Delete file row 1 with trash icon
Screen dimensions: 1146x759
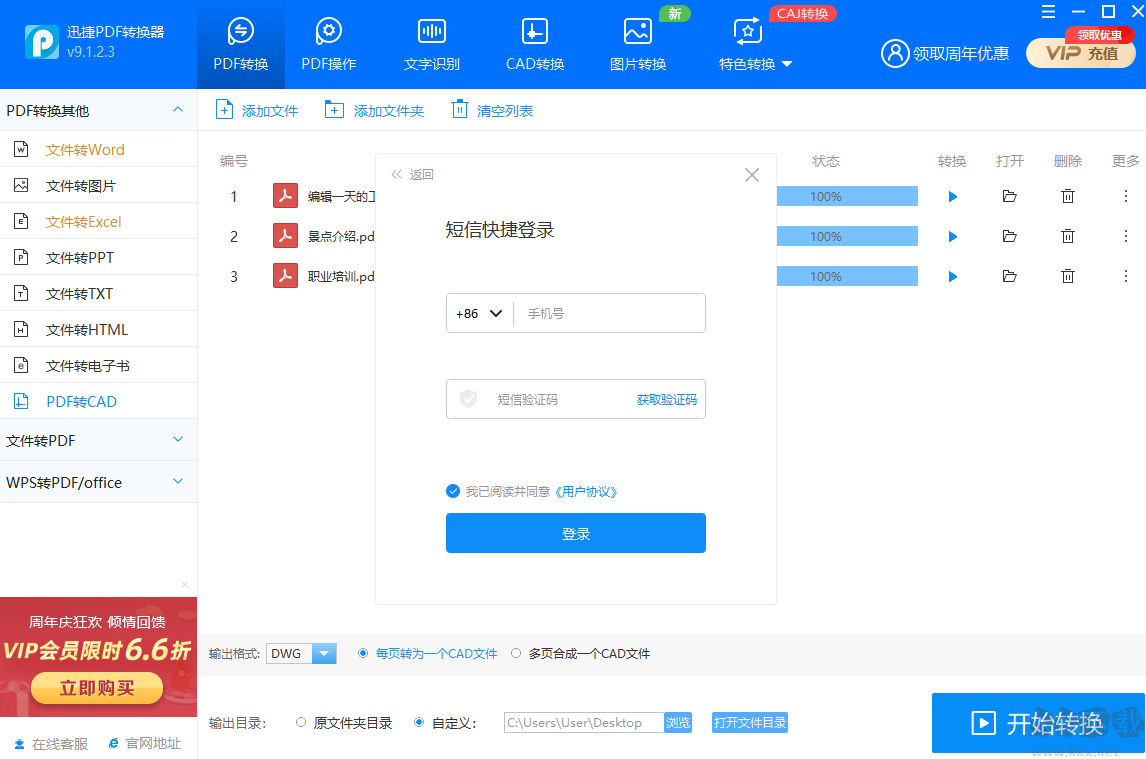(x=1068, y=196)
